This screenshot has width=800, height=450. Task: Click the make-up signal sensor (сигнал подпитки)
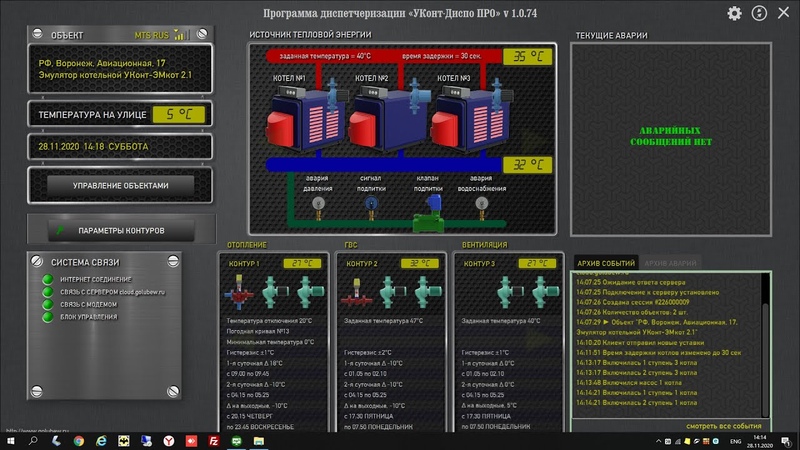pos(371,208)
